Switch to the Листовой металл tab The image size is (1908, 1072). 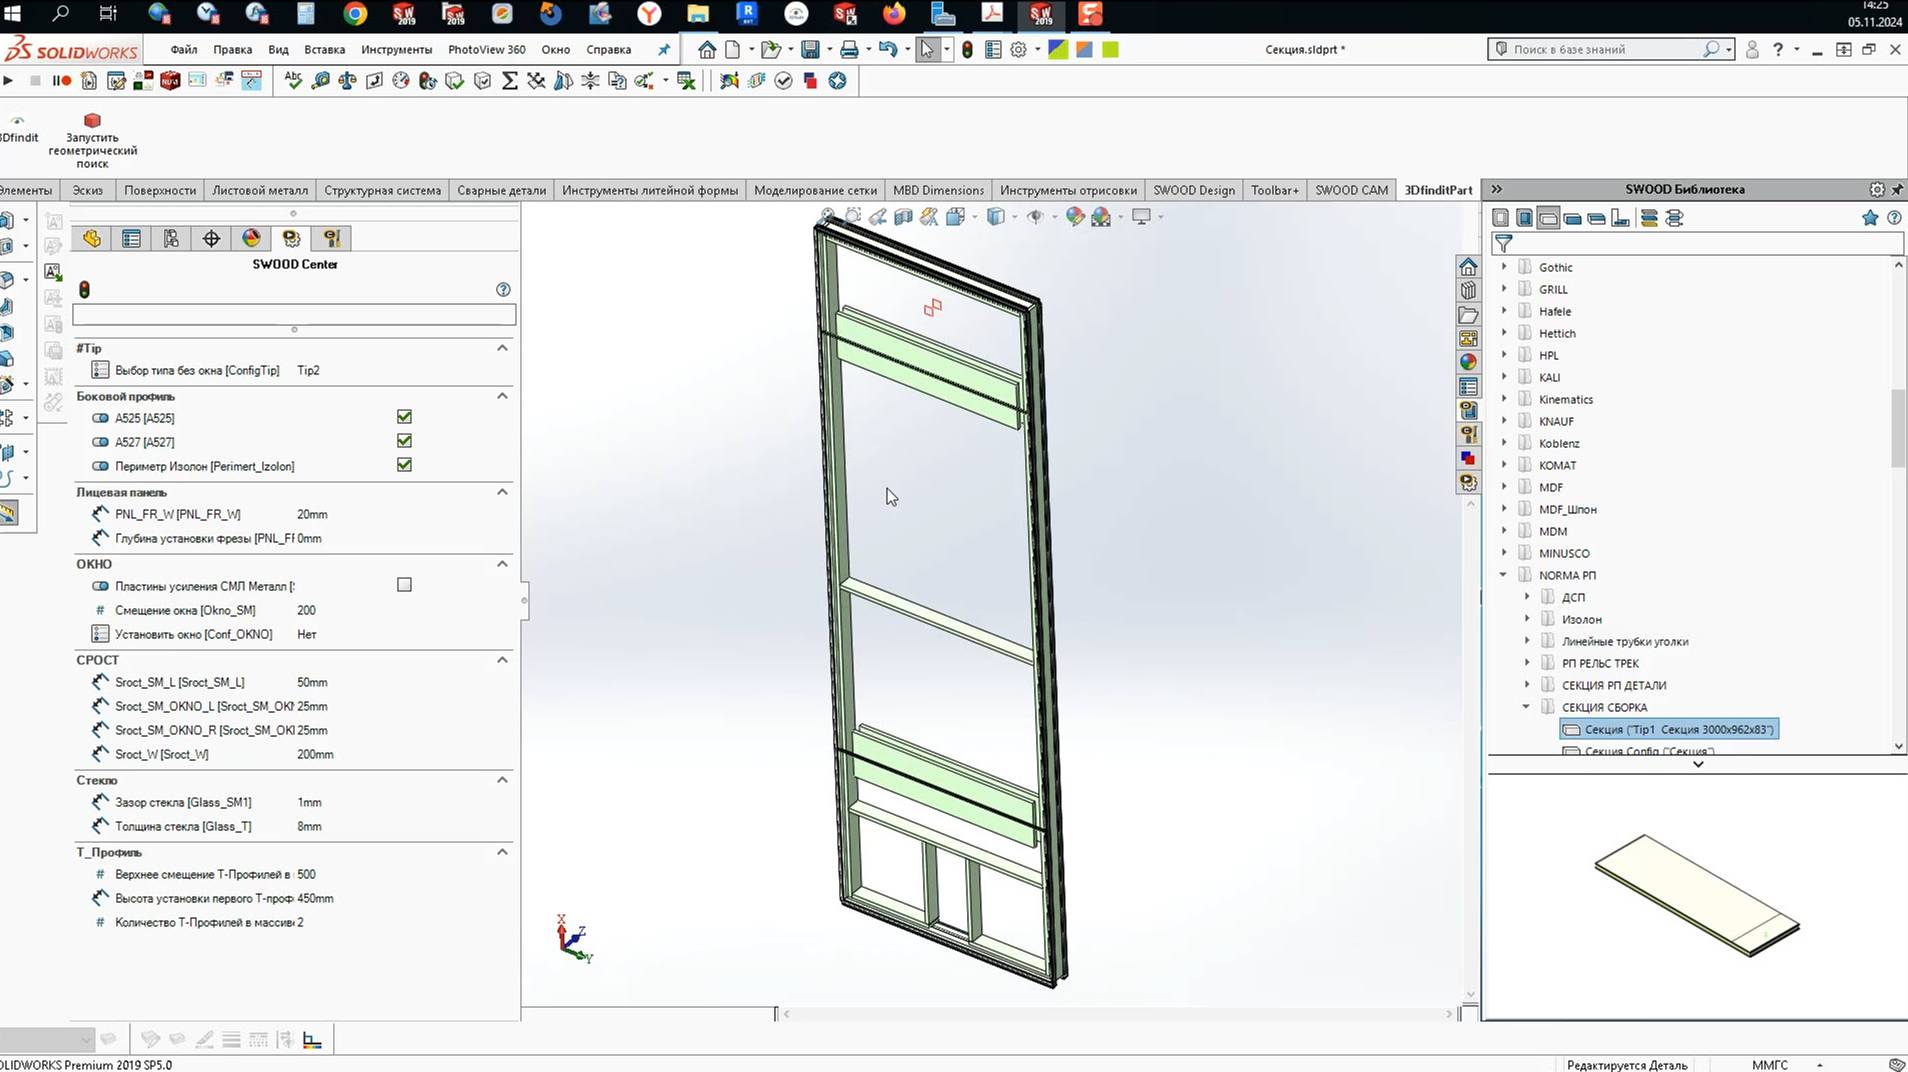click(260, 189)
